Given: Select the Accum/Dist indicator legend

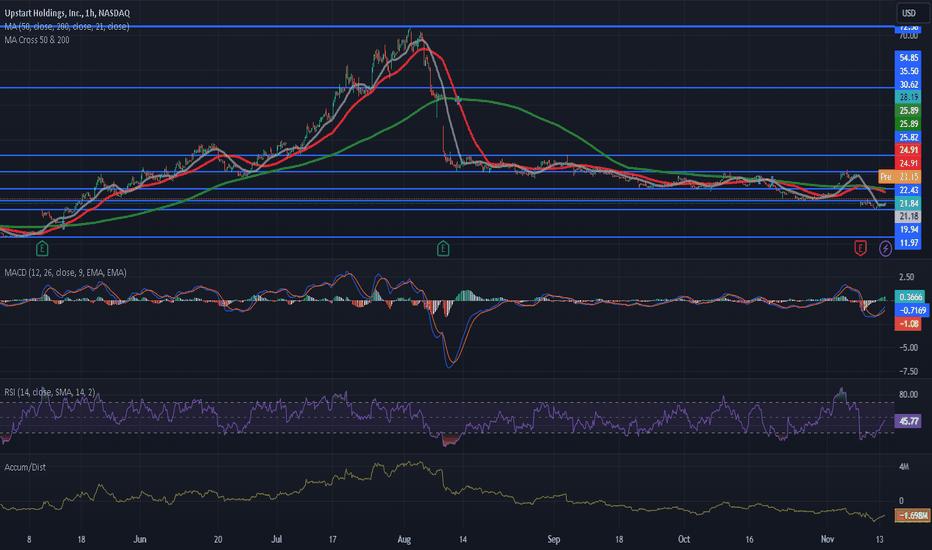Looking at the screenshot, I should (25, 467).
